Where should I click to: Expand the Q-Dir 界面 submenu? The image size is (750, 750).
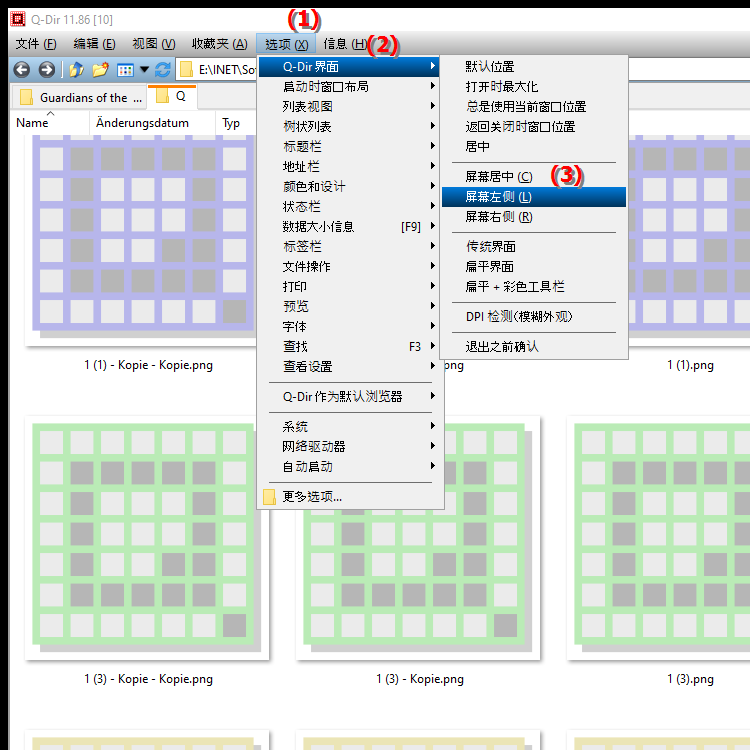(x=349, y=66)
